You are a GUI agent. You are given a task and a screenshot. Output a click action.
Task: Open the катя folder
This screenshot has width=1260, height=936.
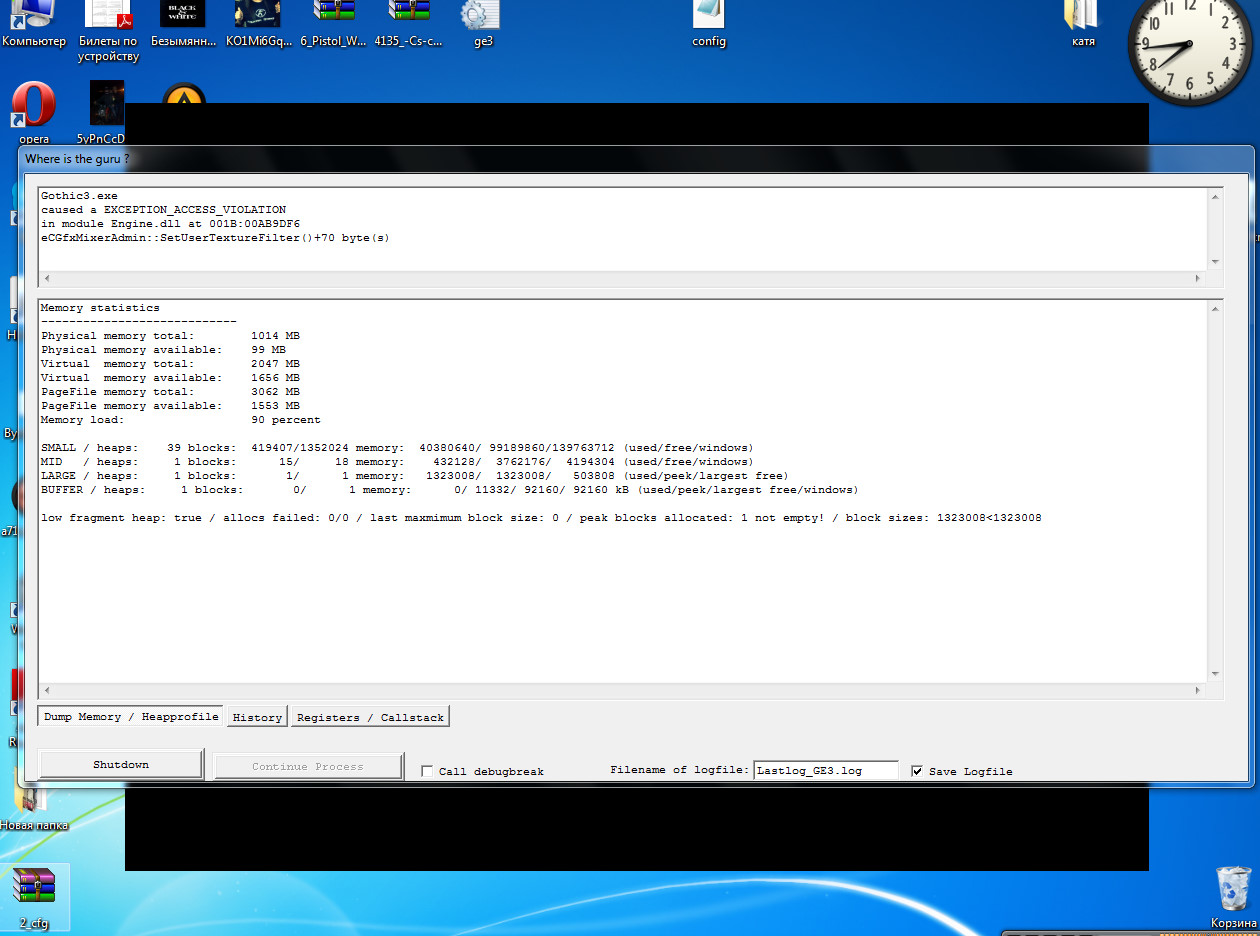1083,25
